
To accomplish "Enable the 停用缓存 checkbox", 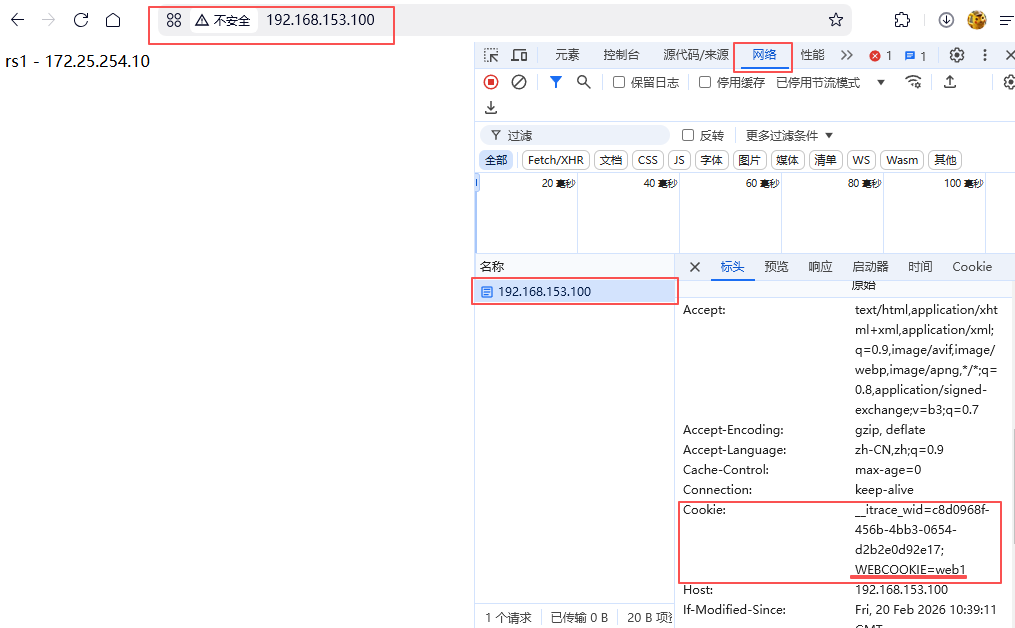I will (705, 82).
